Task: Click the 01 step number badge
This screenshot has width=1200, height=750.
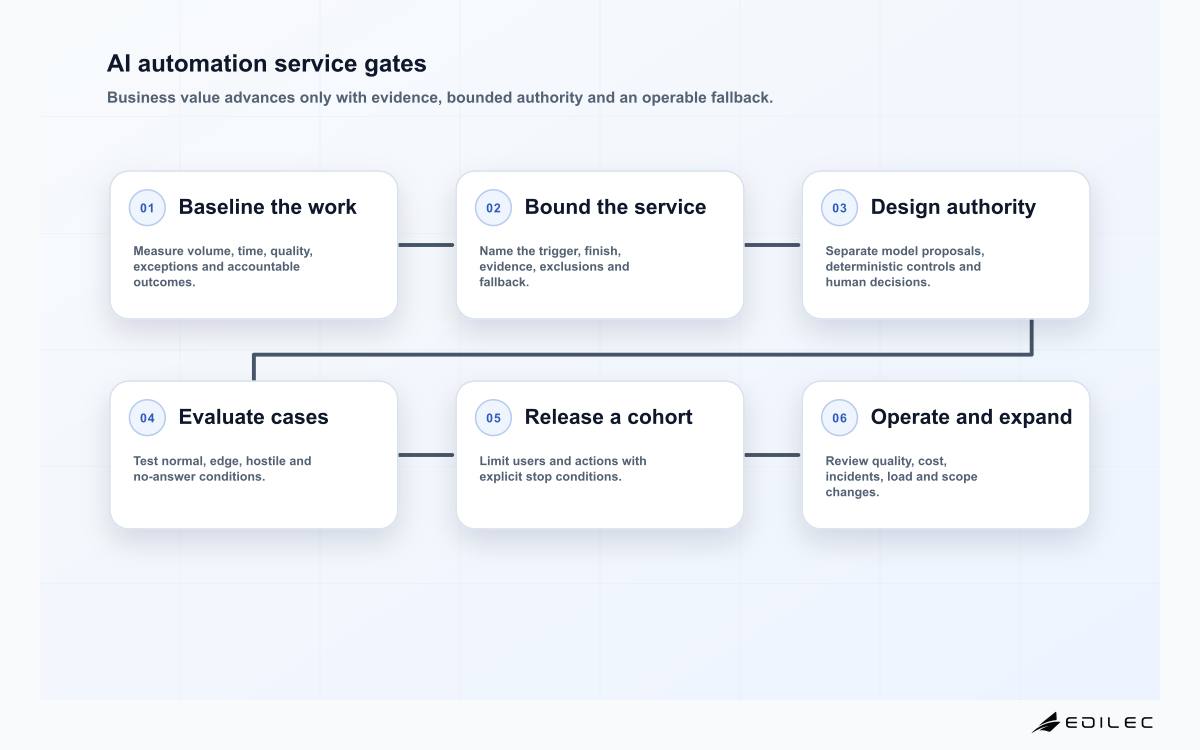Action: pos(147,208)
